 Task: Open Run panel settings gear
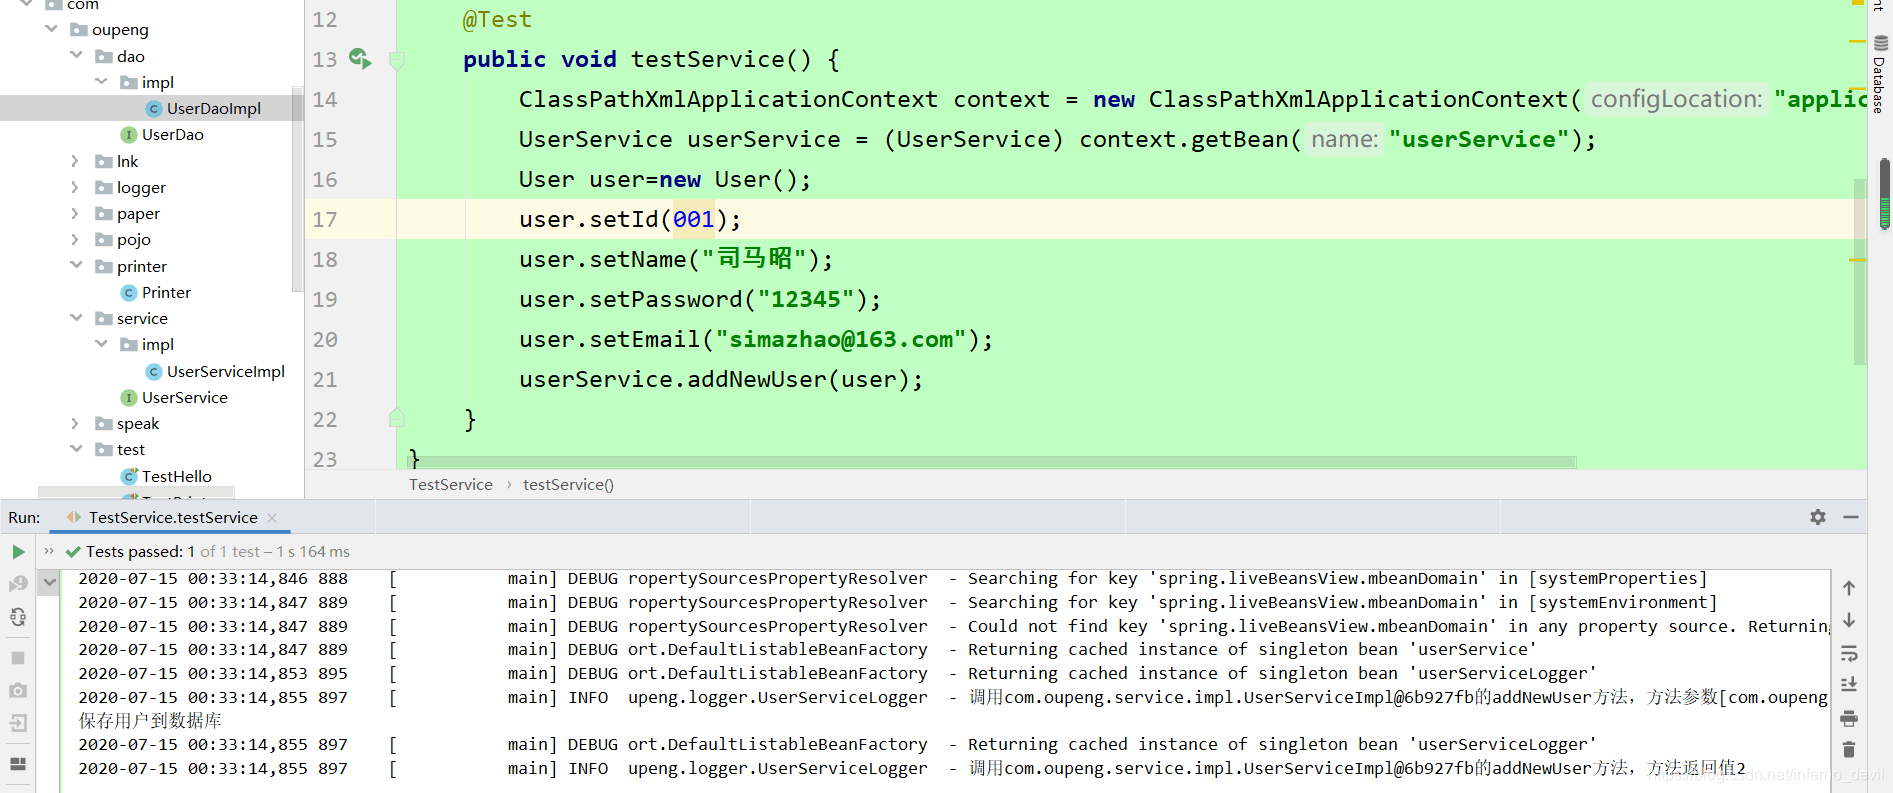[x=1818, y=517]
